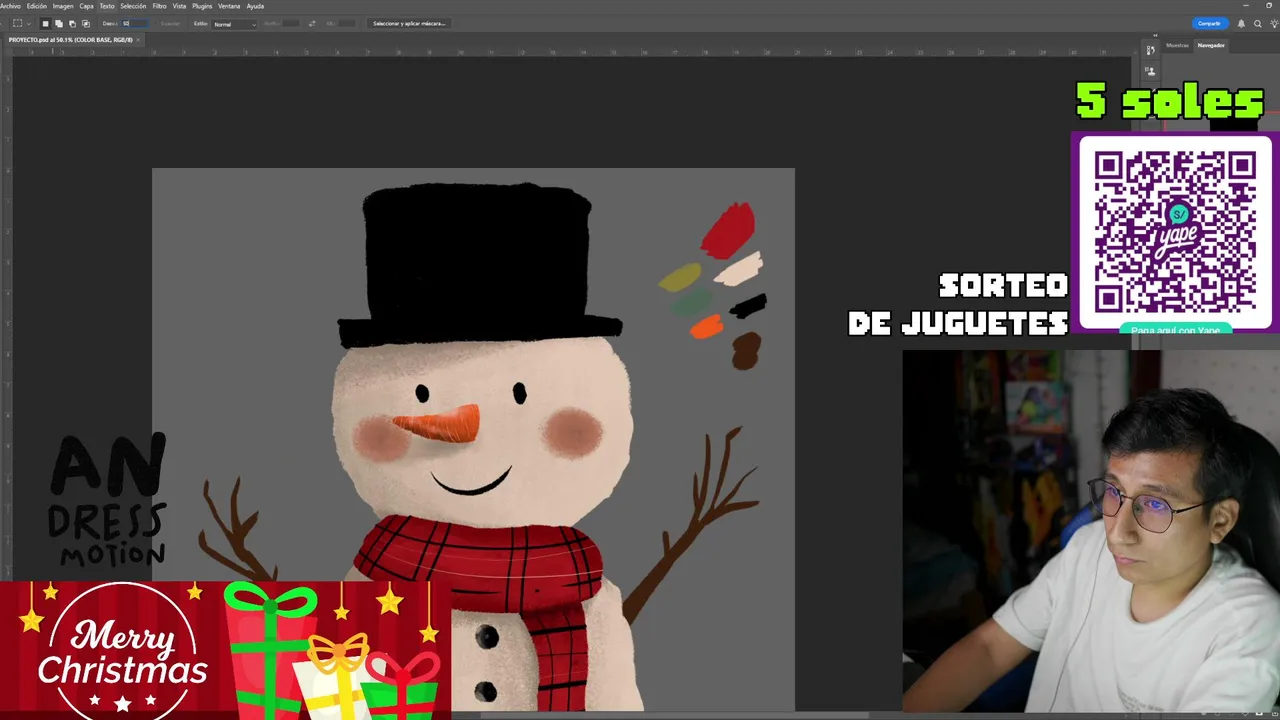Select the Add to selection icon

pyautogui.click(x=59, y=23)
